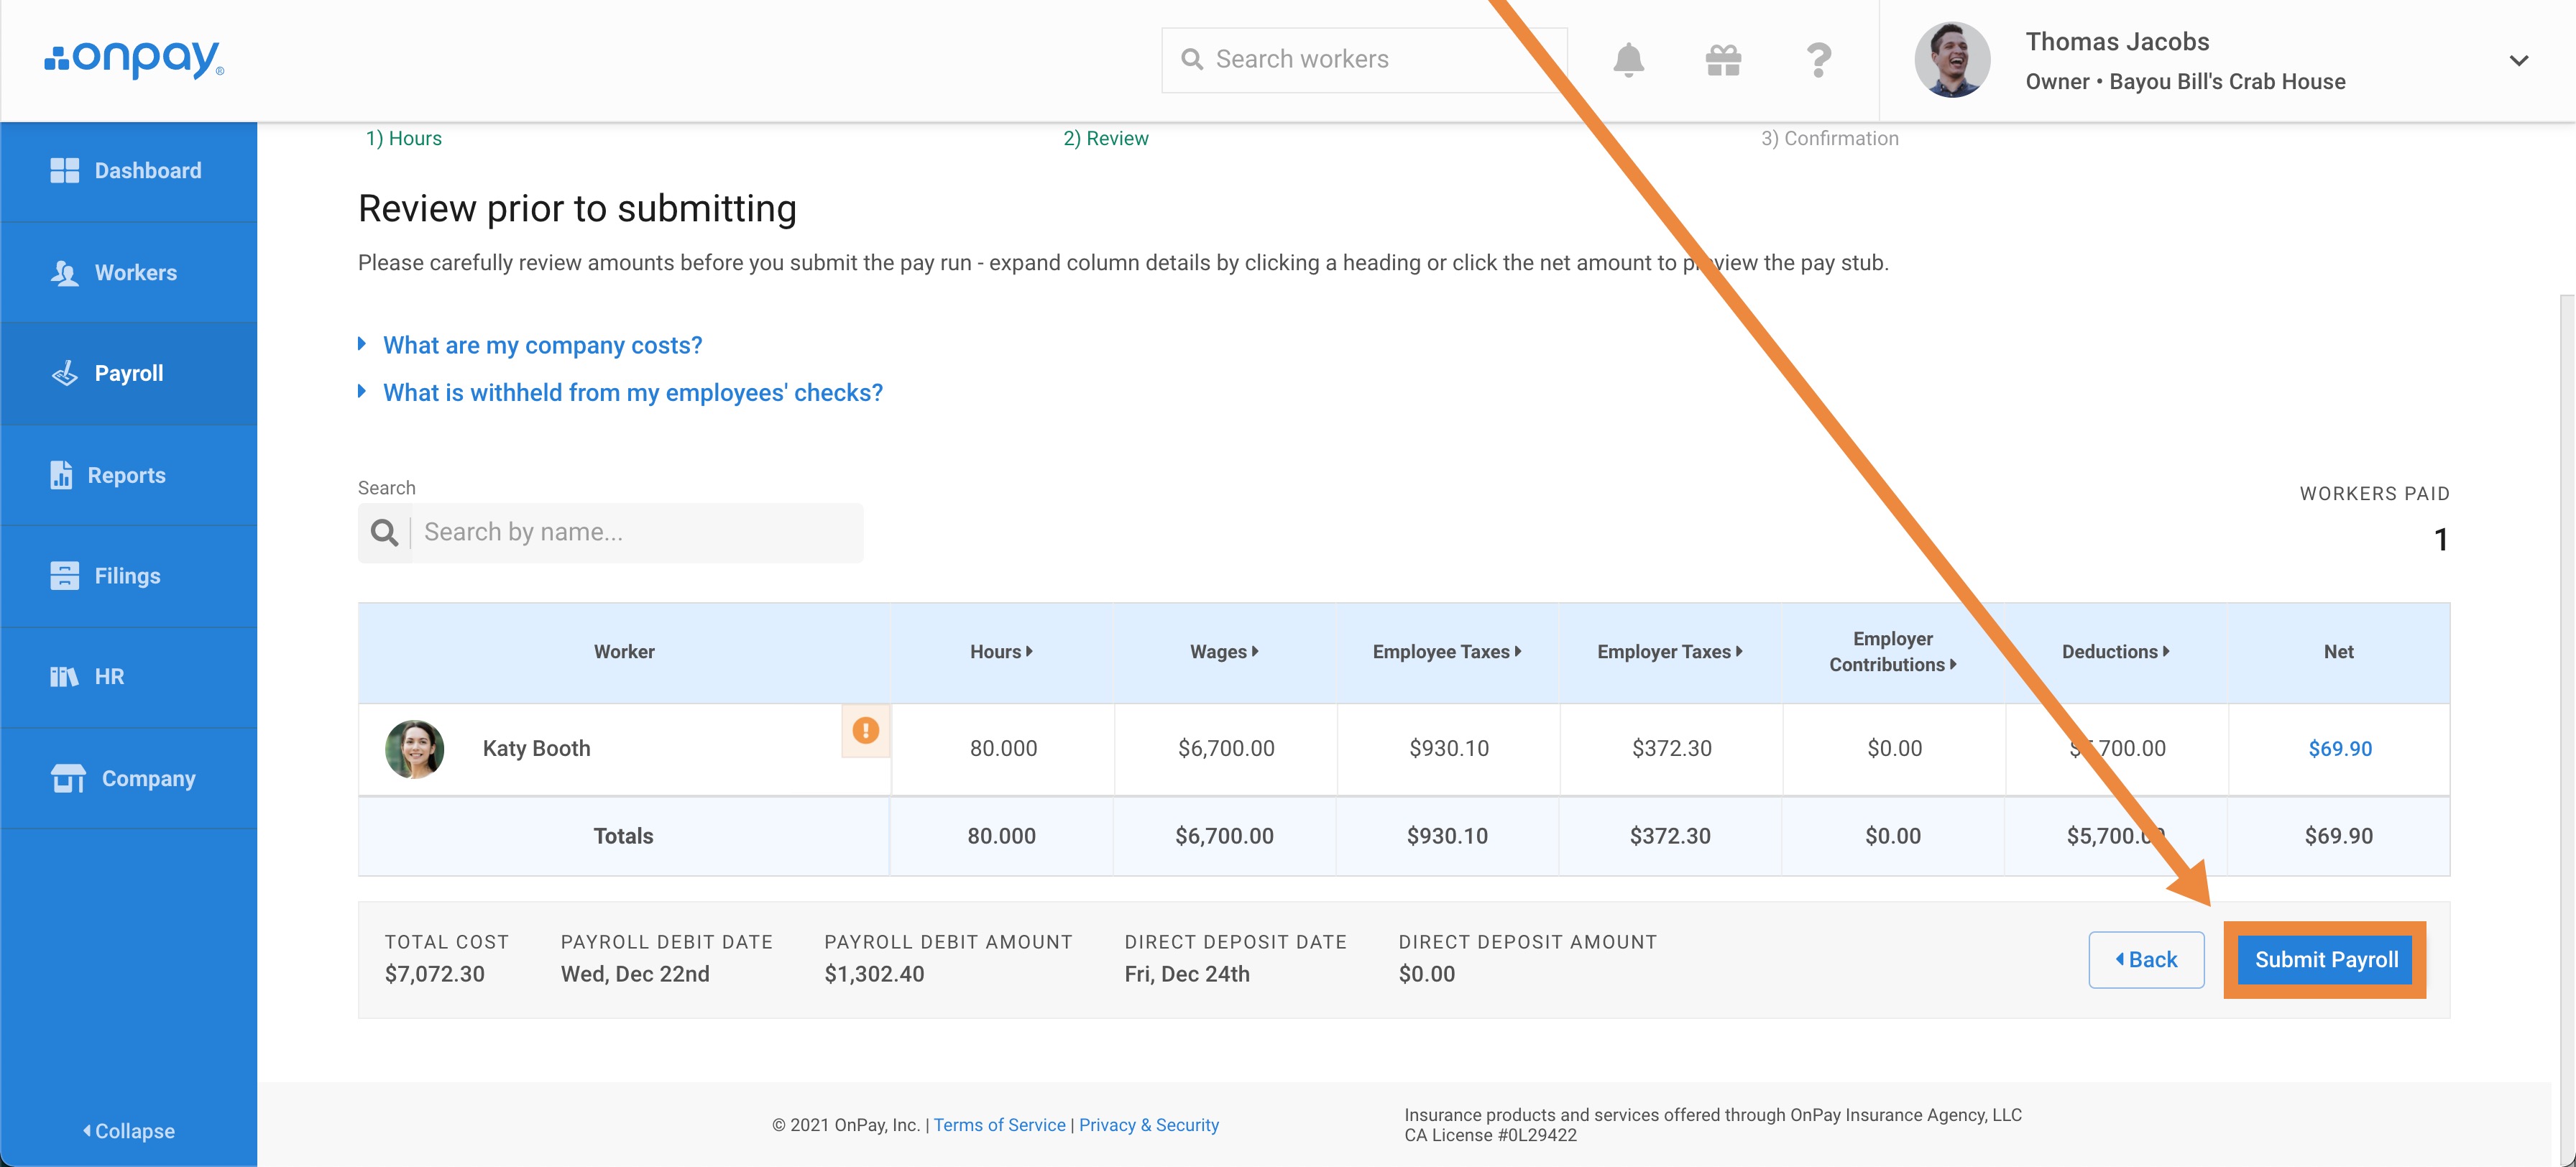Click the Back button
The image size is (2576, 1167).
2146,960
